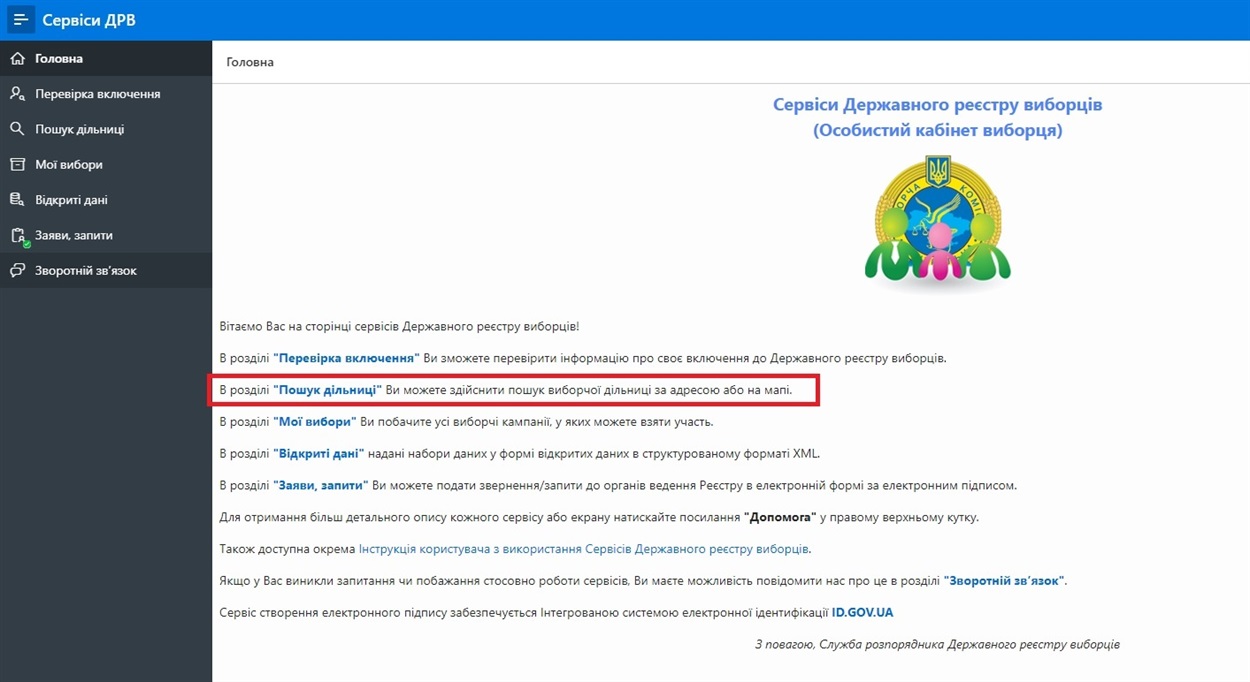Click the ballot box icon for Мої вибори
This screenshot has width=1250, height=682.
pyautogui.click(x=17, y=165)
